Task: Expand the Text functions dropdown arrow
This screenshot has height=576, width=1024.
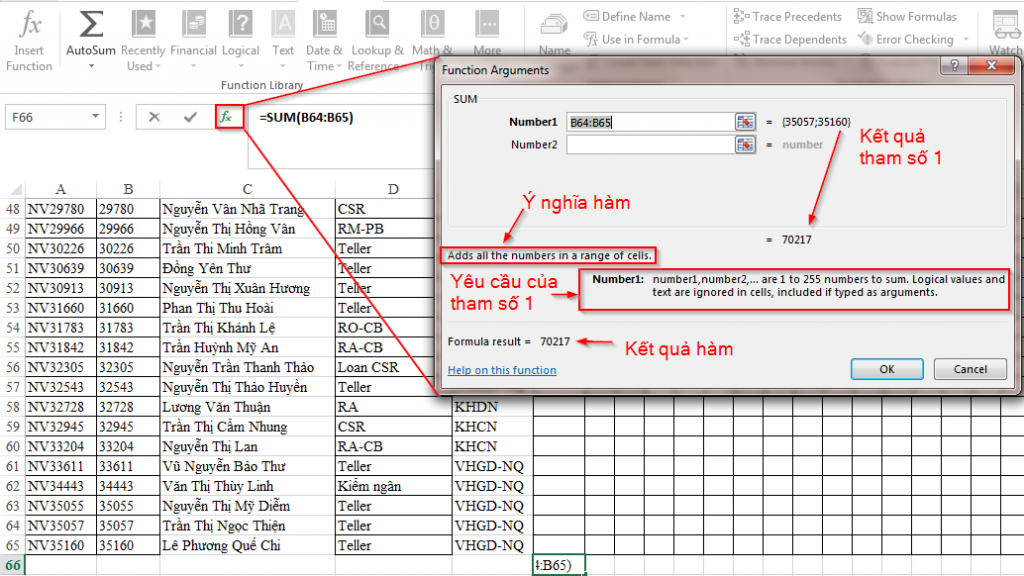Action: coord(283,66)
